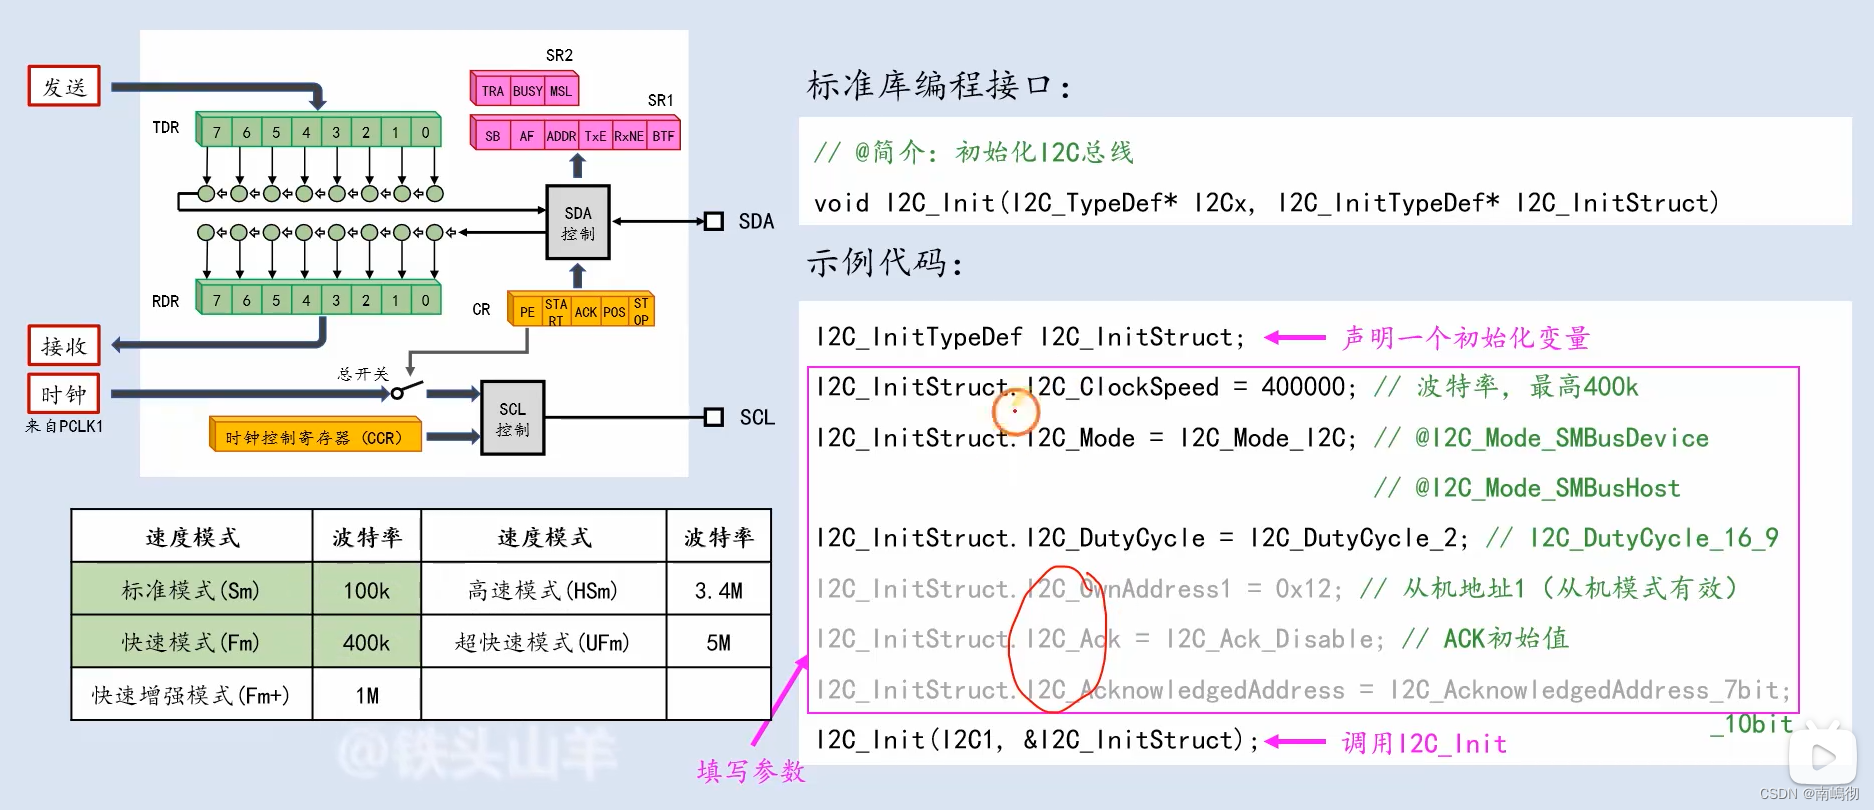Image resolution: width=1874 pixels, height=810 pixels.
Task: Click the I2C_Init(I2C1, &I2C_InitStruct) call line
Action: [x=1037, y=740]
